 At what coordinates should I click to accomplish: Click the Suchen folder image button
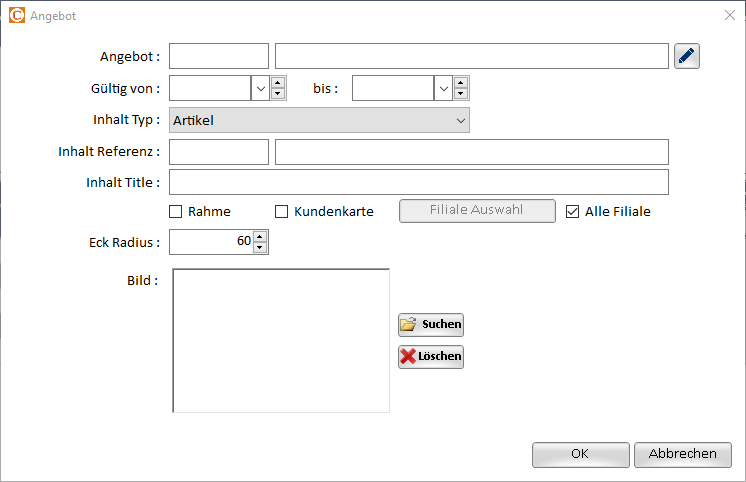point(431,324)
